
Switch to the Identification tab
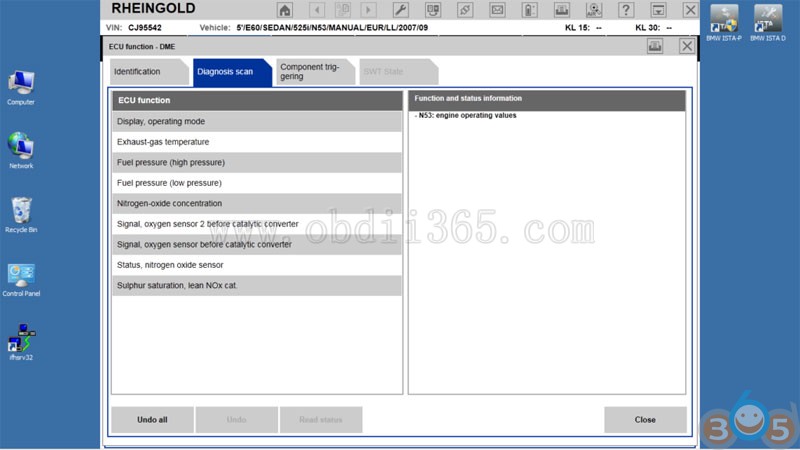point(149,72)
